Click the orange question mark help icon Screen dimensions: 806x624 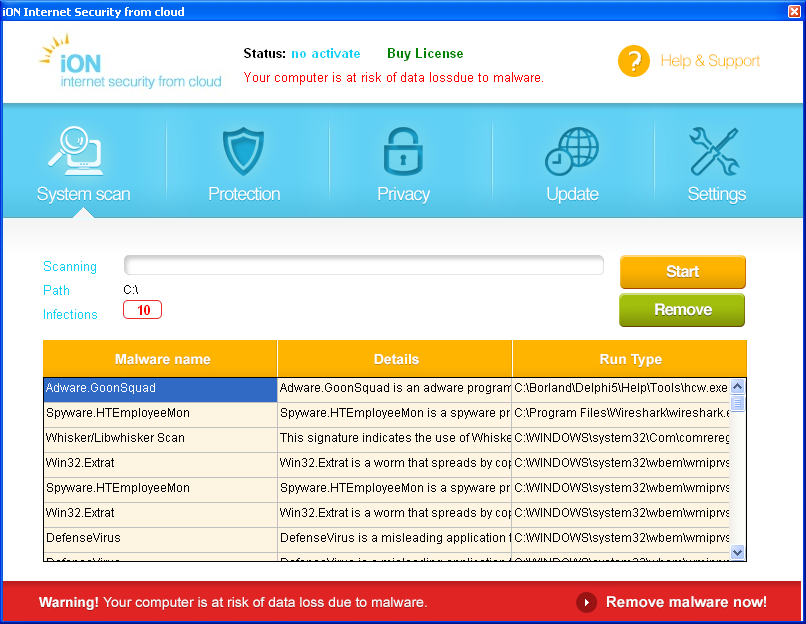point(634,61)
